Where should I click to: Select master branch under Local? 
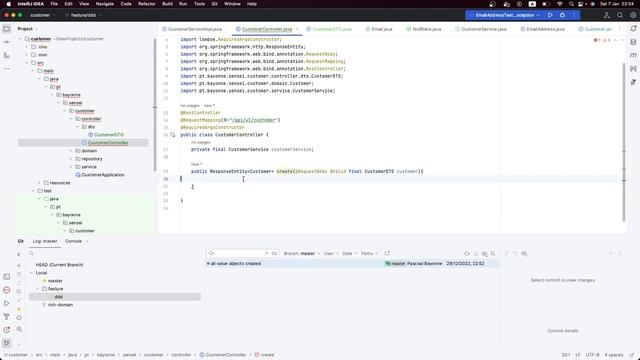tap(55, 281)
